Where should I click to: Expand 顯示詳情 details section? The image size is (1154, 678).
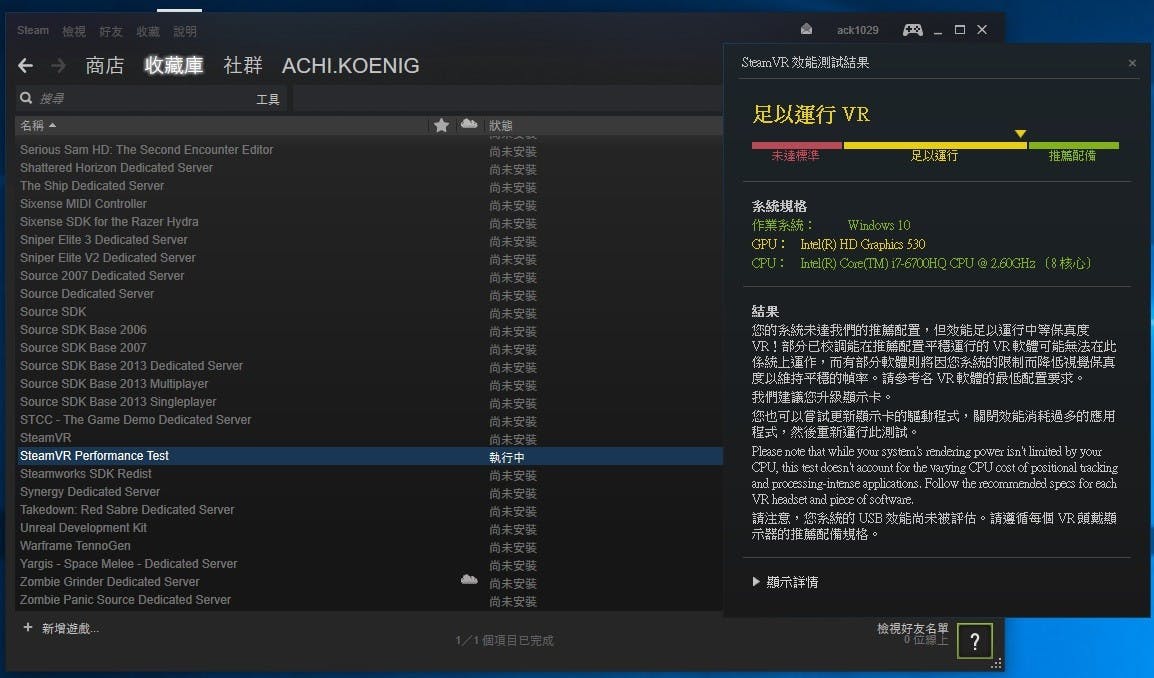785,582
